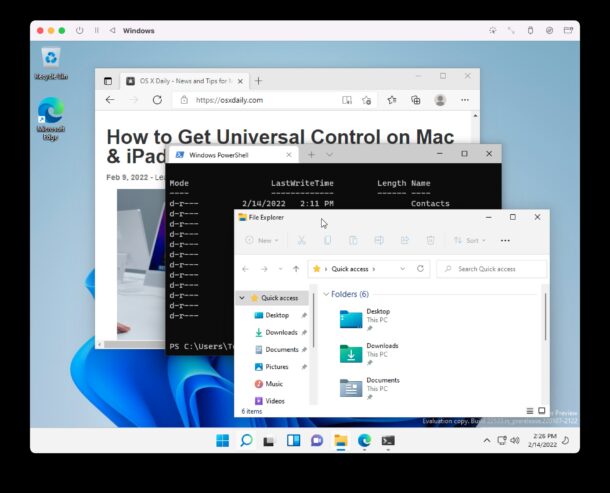Screen dimensions: 610x493
Task: Collapse the Folders (6) group
Action: [326, 294]
